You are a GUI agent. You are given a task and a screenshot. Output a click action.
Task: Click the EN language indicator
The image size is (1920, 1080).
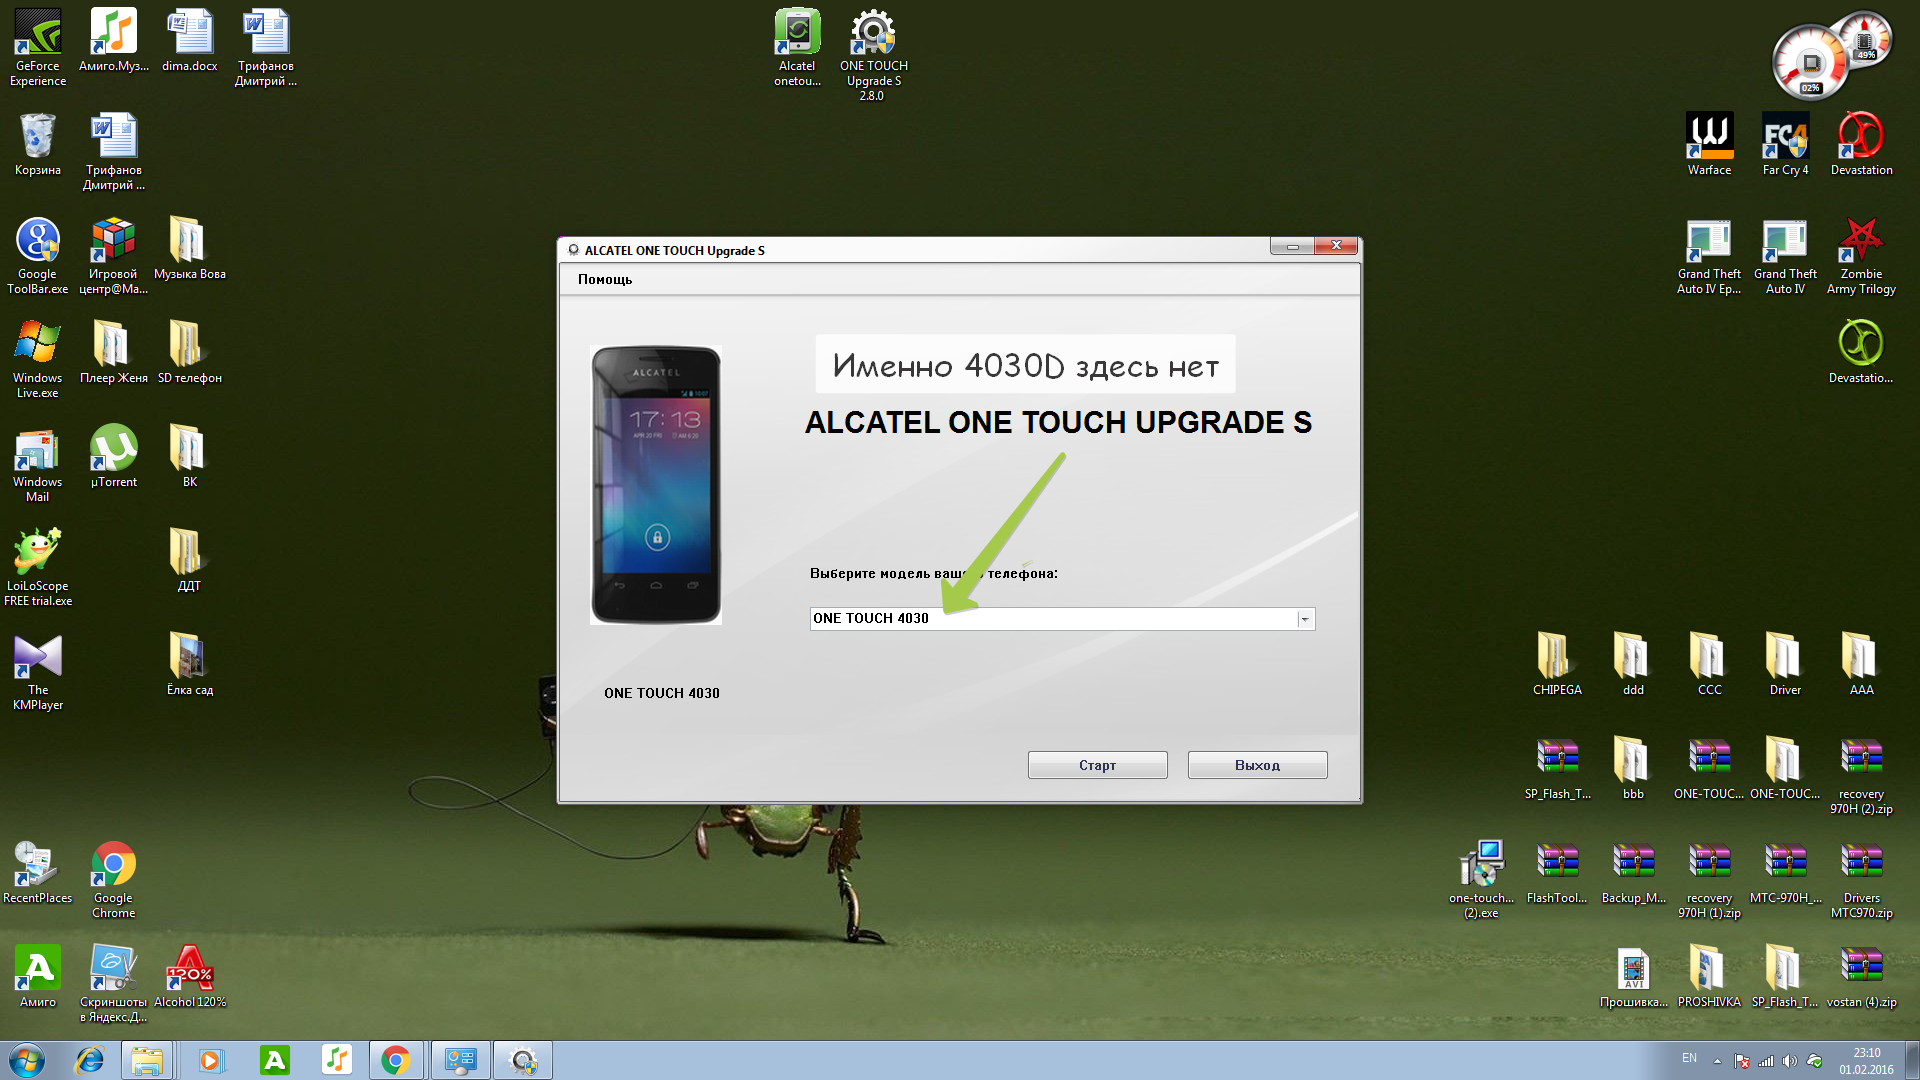click(1689, 1058)
